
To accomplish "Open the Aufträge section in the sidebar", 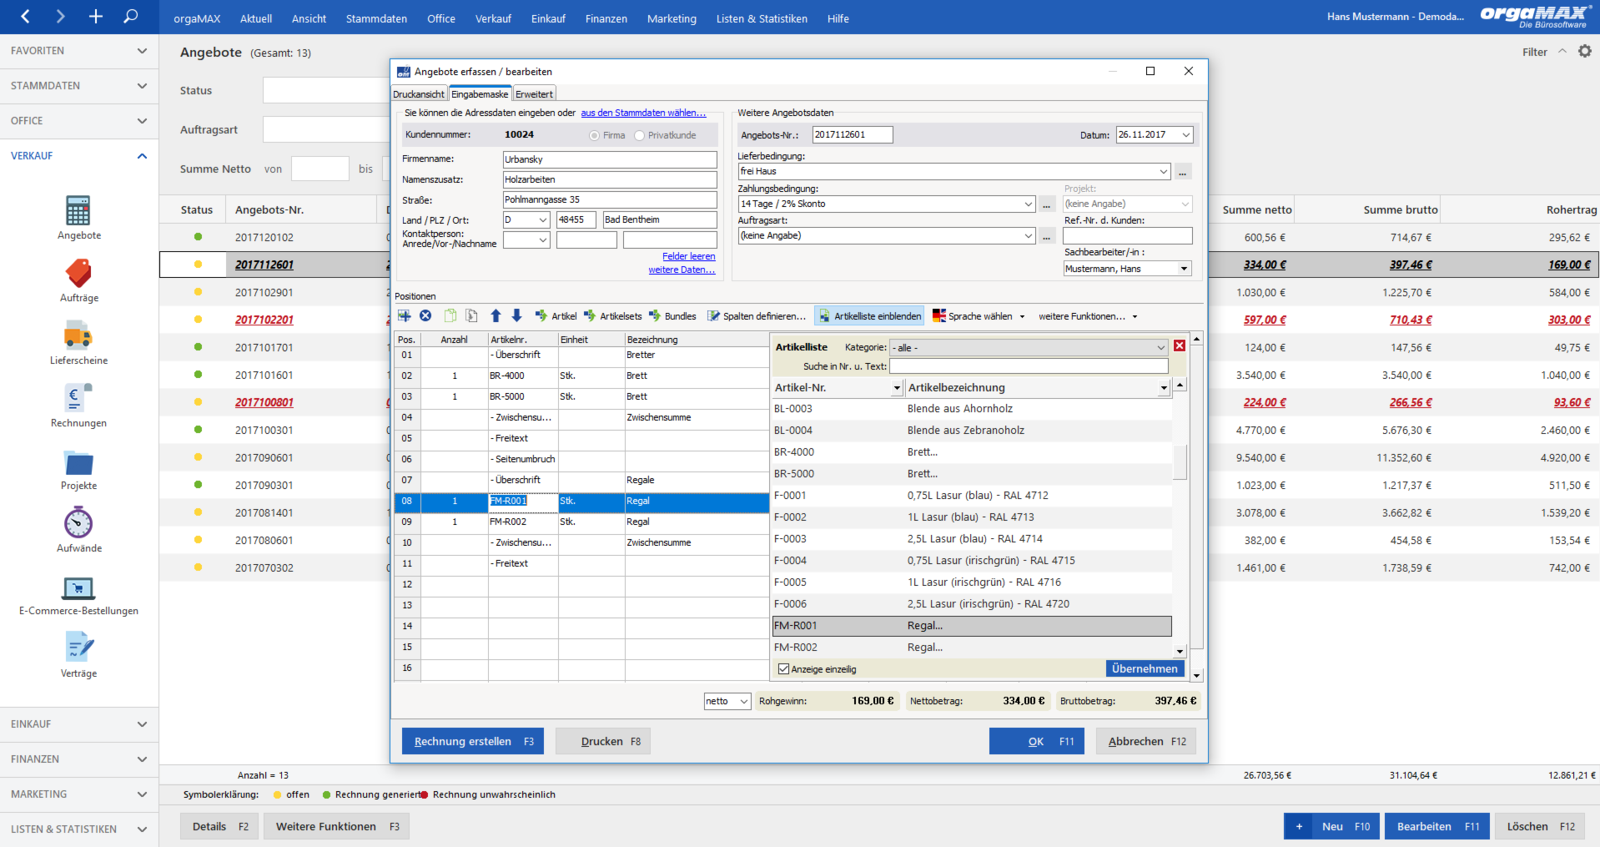I will tap(78, 281).
